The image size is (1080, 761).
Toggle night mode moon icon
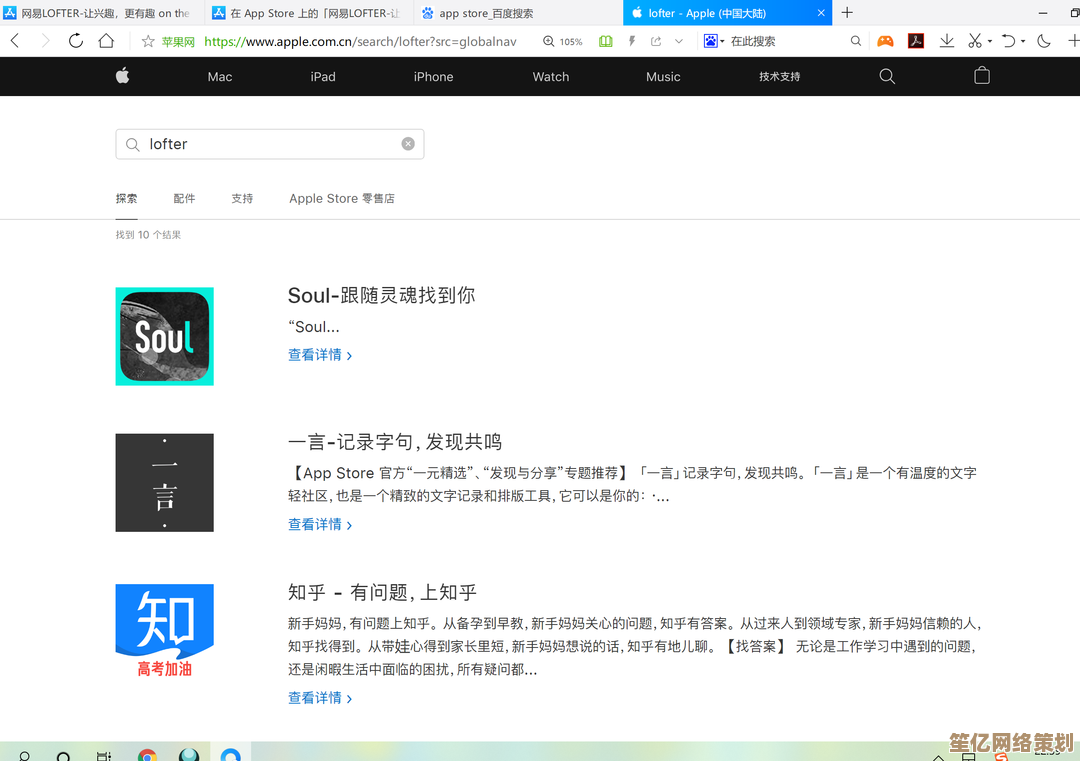click(1044, 41)
